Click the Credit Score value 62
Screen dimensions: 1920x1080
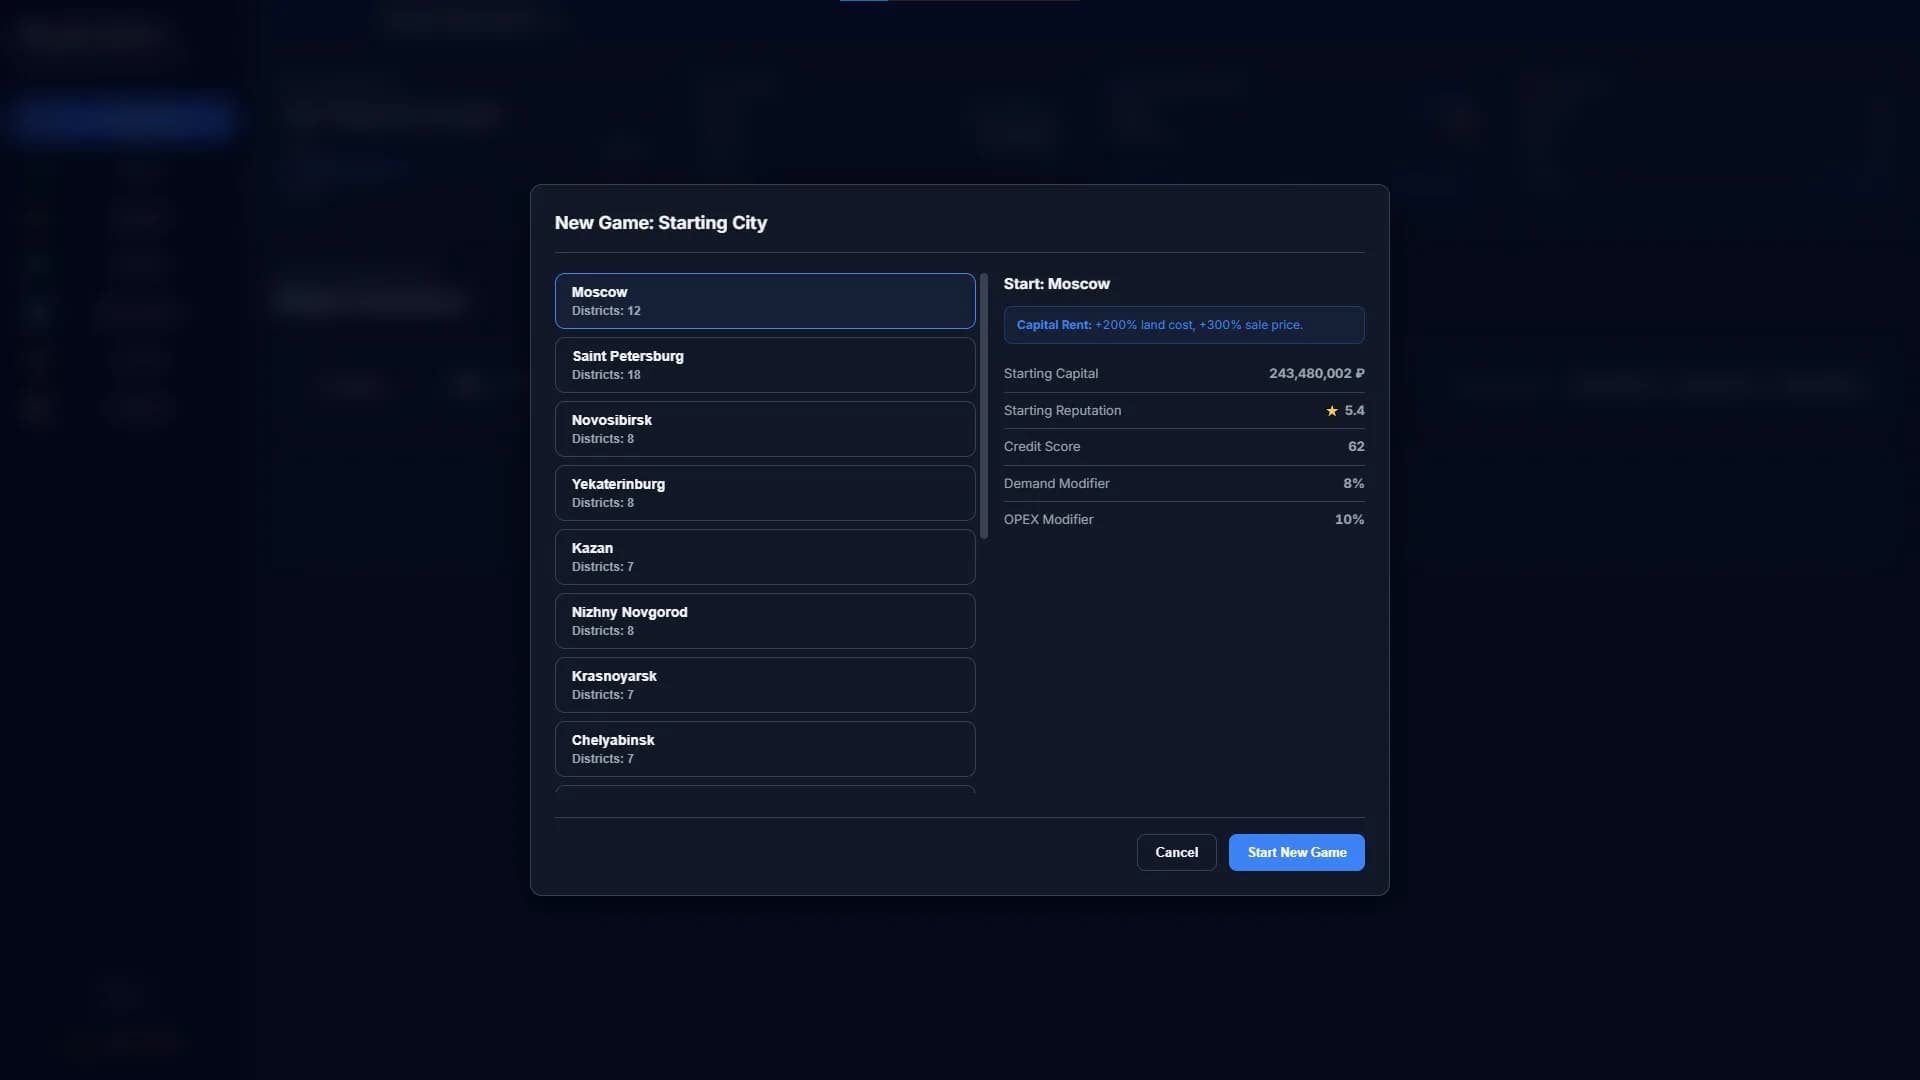coord(1356,447)
